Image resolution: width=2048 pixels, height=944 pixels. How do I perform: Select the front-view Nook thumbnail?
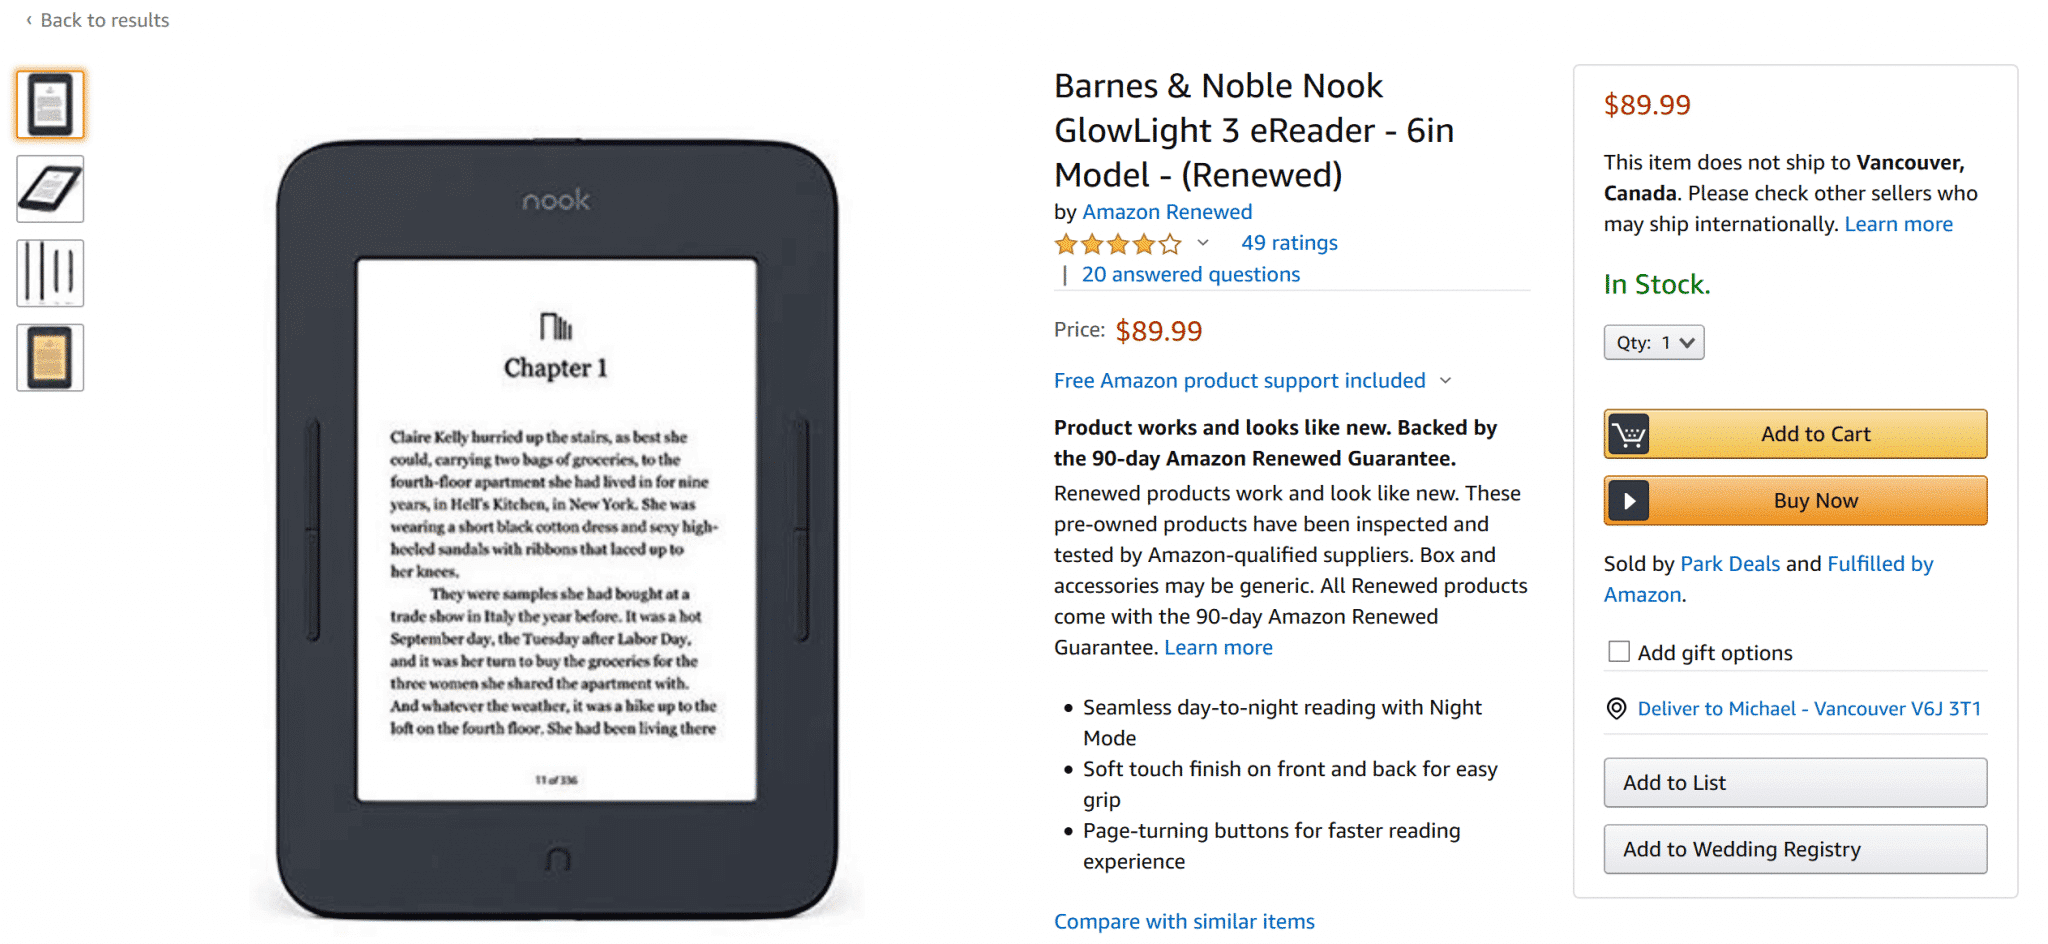click(x=50, y=105)
